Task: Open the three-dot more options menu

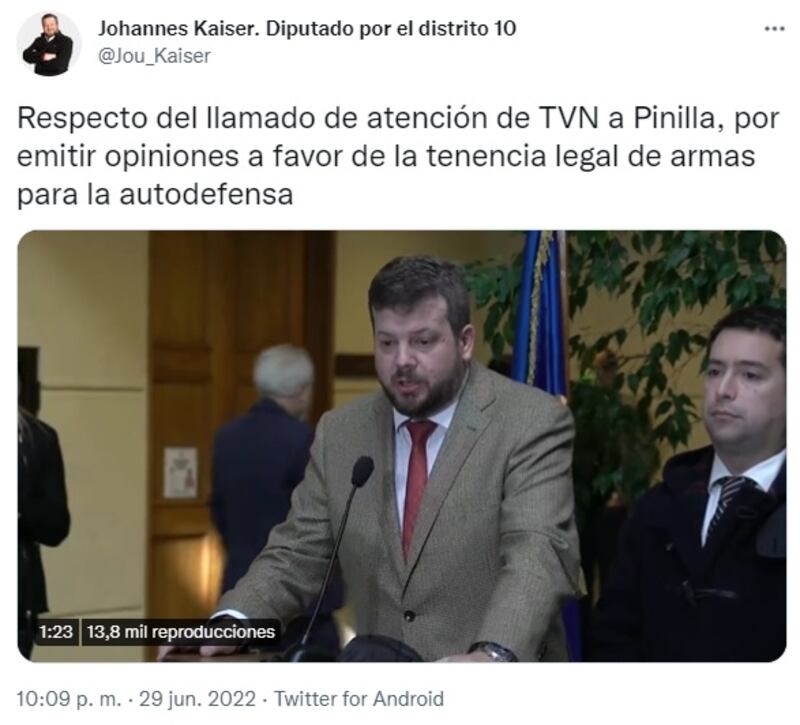Action: click(774, 29)
